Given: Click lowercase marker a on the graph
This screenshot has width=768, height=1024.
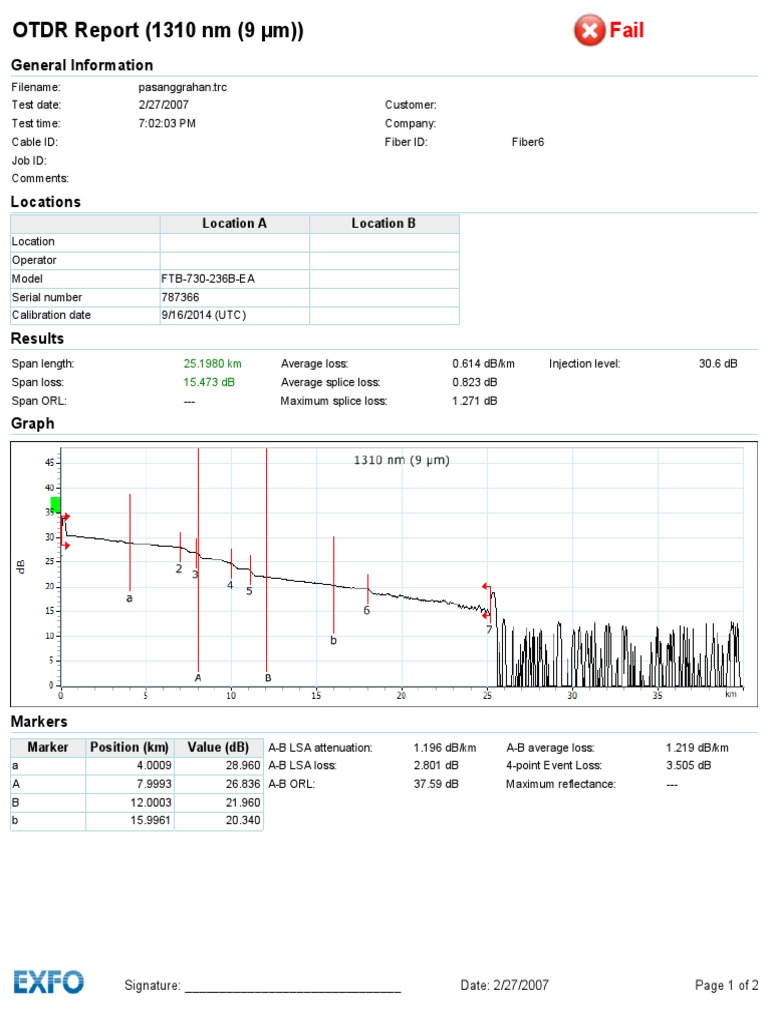Looking at the screenshot, I should (x=129, y=598).
